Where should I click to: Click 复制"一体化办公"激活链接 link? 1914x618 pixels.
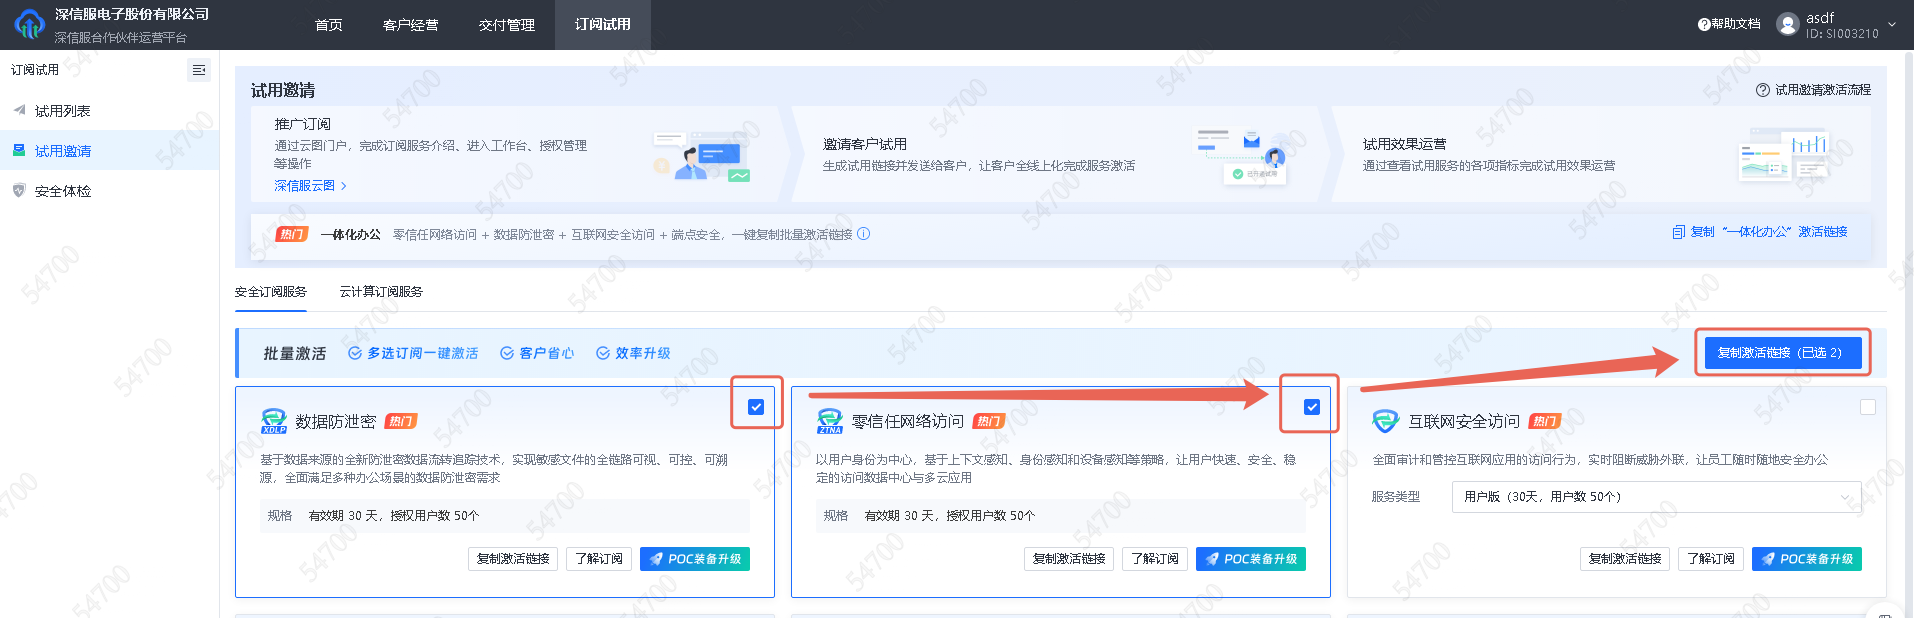[x=1760, y=232]
